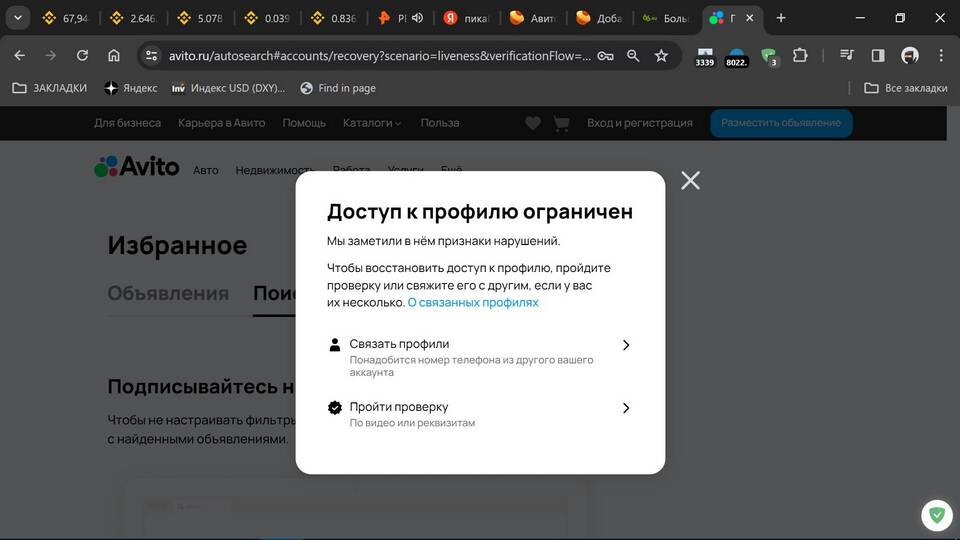Open the 'О связанных профилях' link
The width and height of the screenshot is (960, 540).
pyautogui.click(x=472, y=302)
